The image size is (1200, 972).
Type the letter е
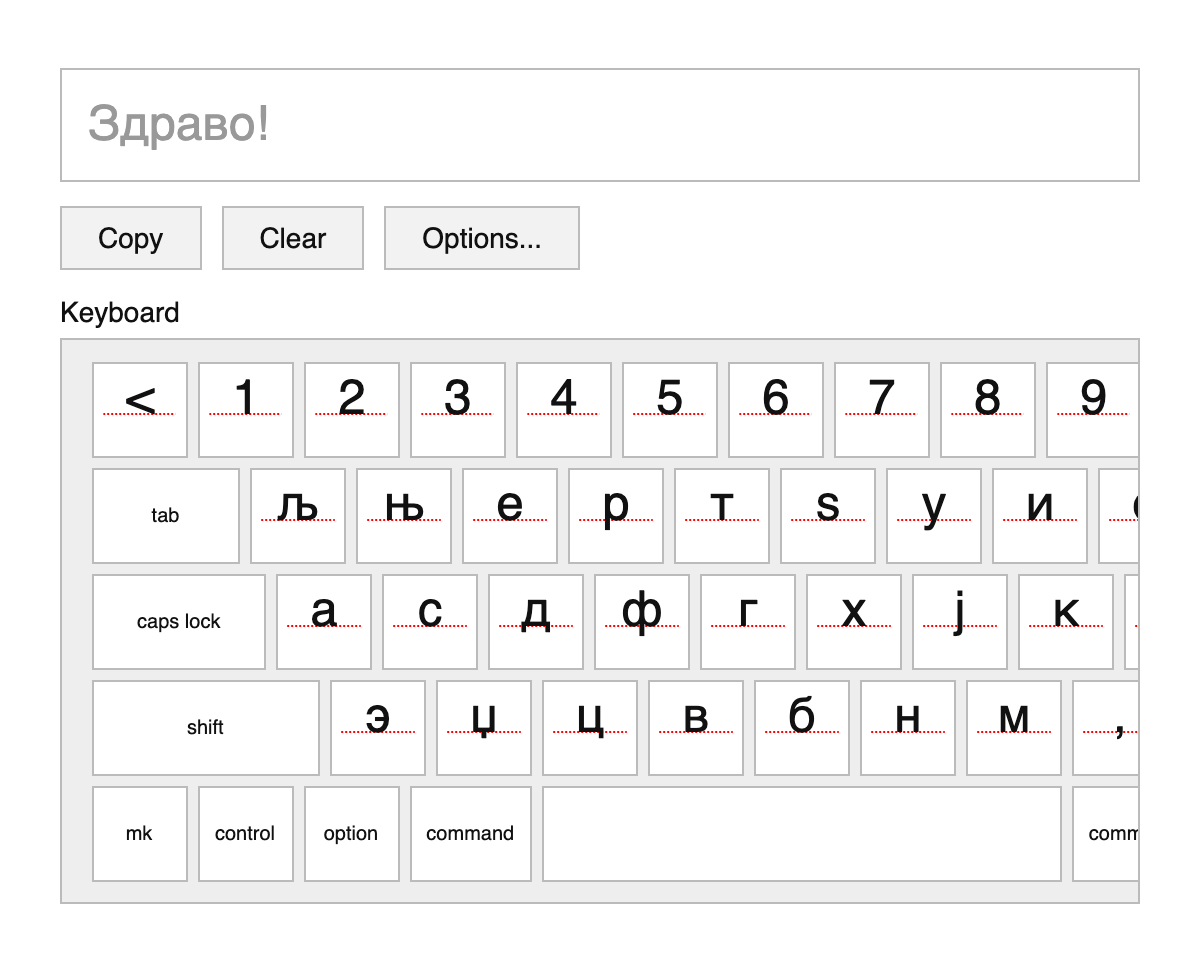pyautogui.click(x=509, y=516)
